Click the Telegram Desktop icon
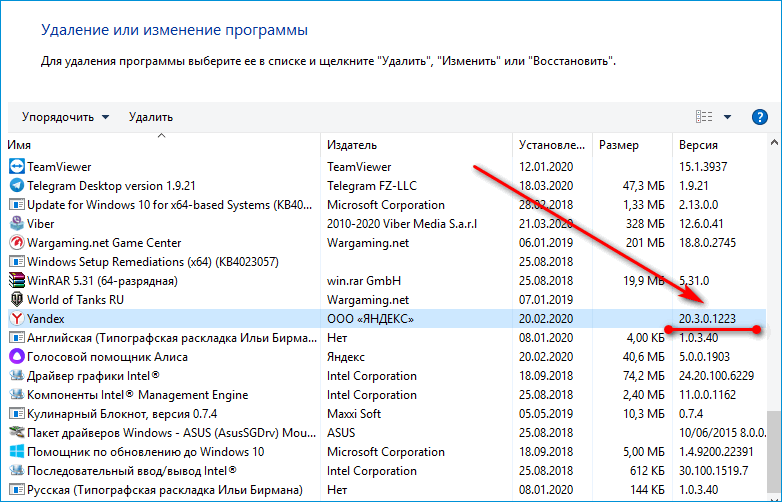The width and height of the screenshot is (782, 502). pos(15,186)
